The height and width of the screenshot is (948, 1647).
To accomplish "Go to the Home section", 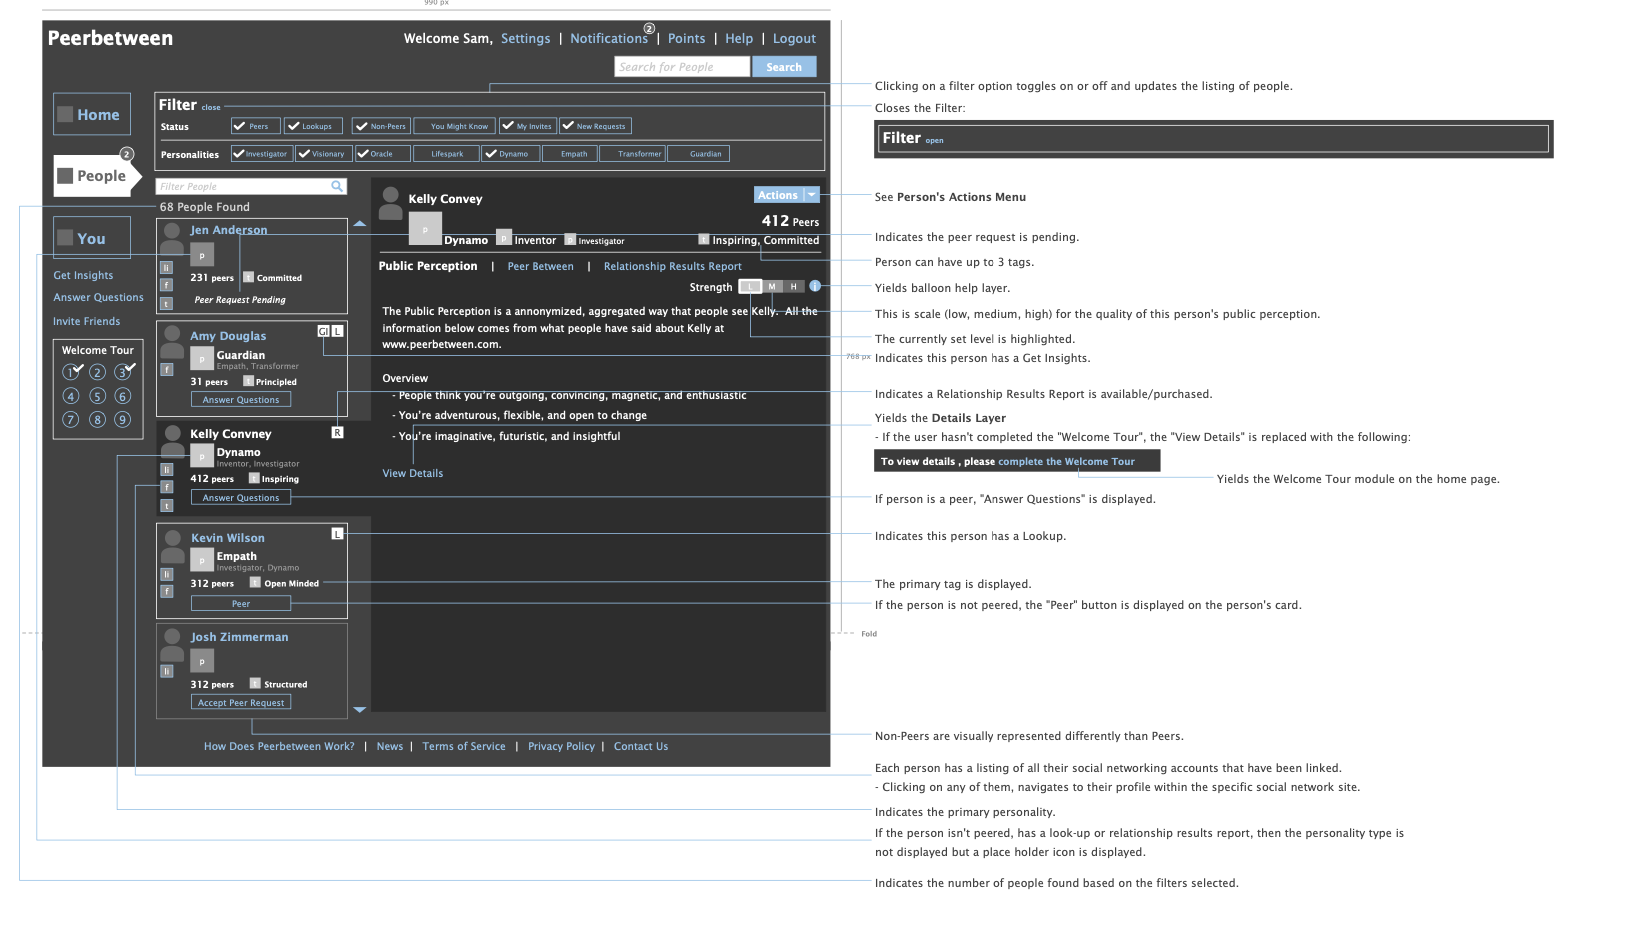I will [92, 114].
